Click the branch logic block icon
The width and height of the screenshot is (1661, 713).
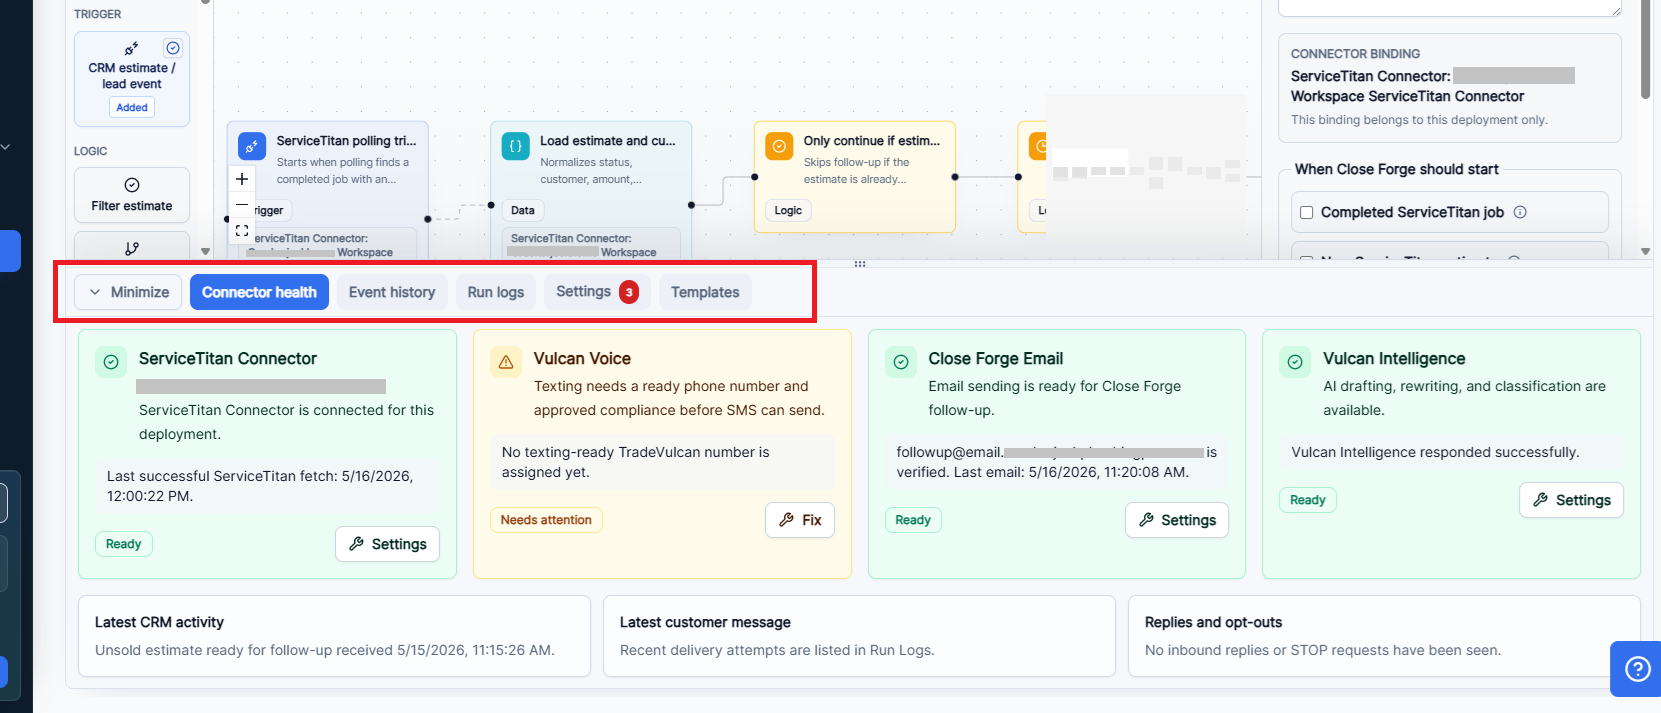pyautogui.click(x=132, y=248)
